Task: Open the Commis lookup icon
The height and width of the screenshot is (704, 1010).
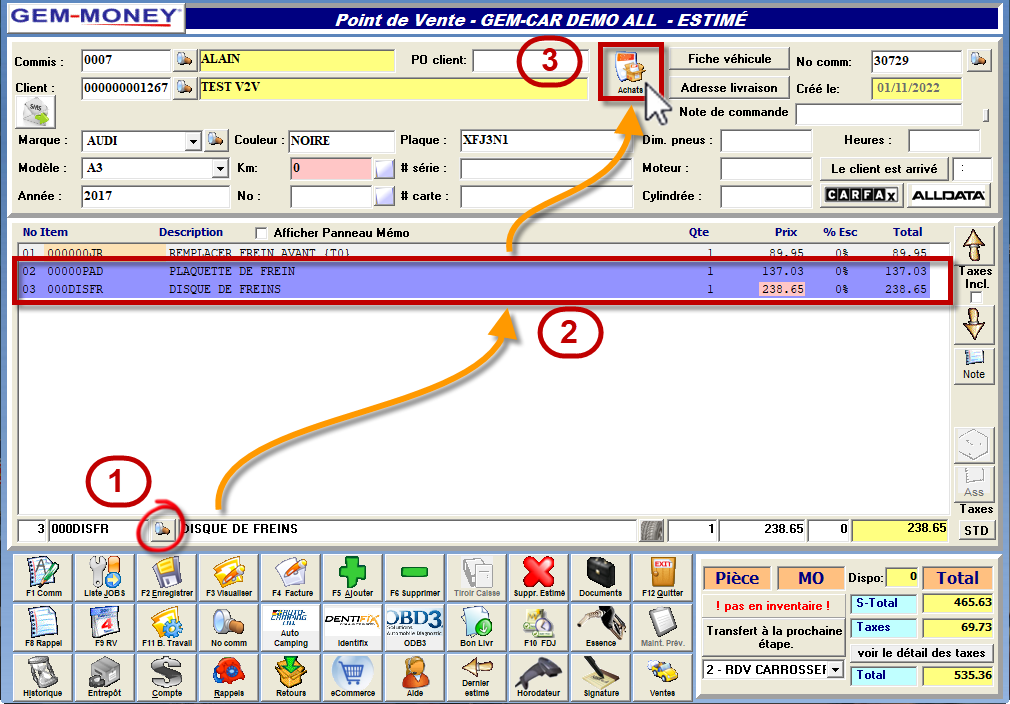Action: point(184,60)
